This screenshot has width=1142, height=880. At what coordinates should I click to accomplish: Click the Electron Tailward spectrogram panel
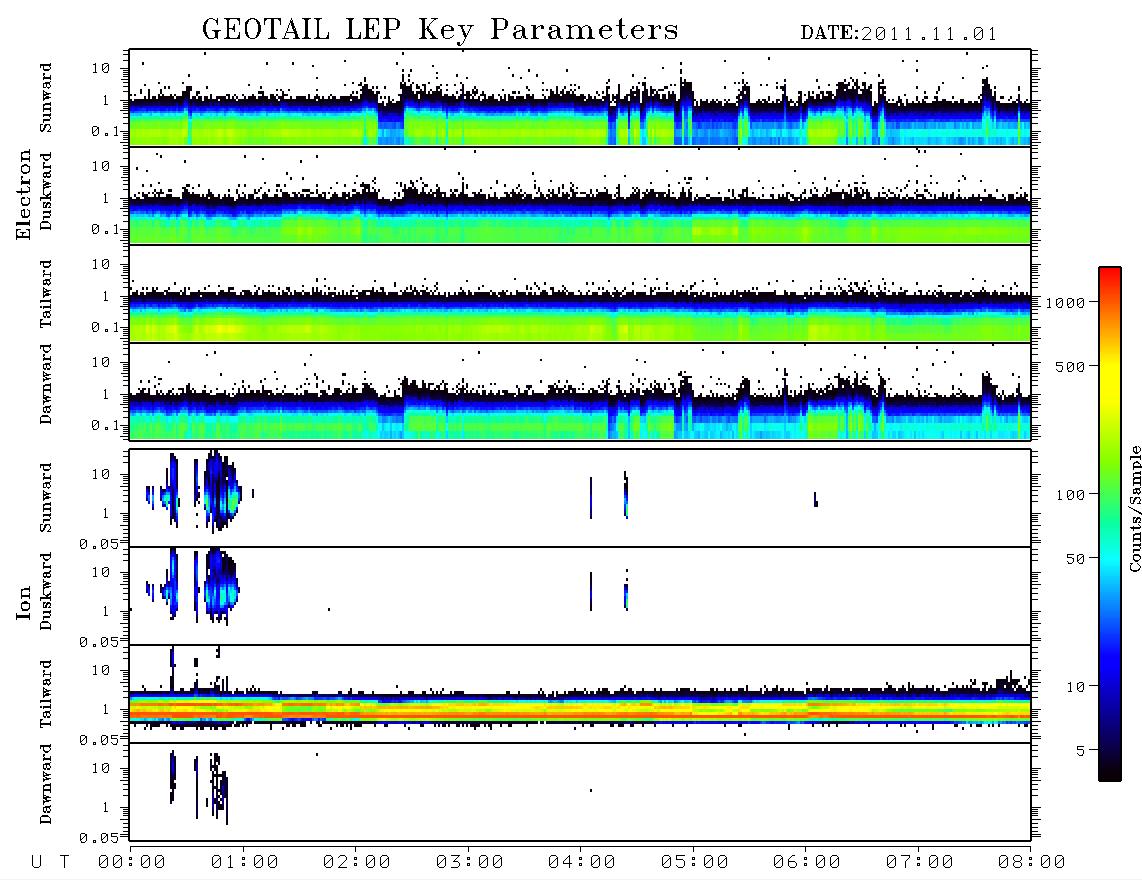tap(580, 294)
